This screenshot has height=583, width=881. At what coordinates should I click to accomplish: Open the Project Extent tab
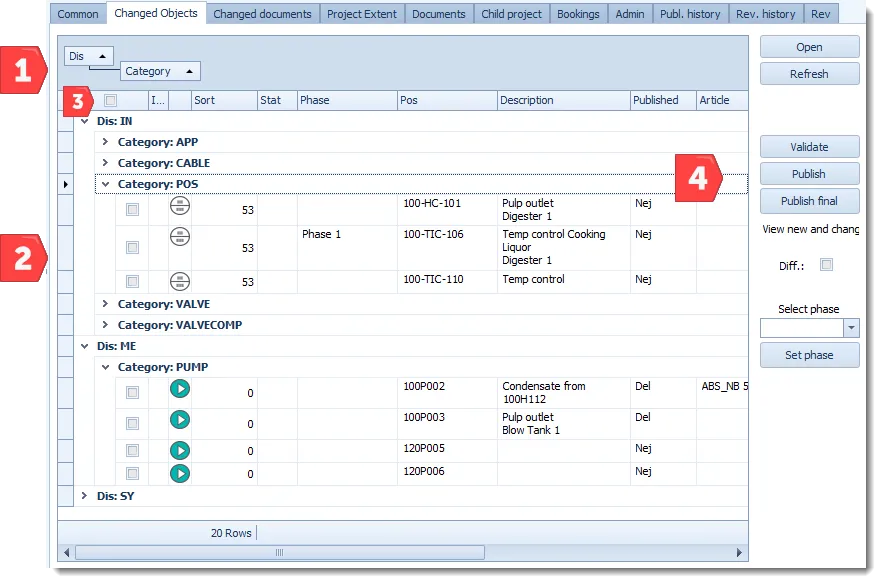click(362, 14)
